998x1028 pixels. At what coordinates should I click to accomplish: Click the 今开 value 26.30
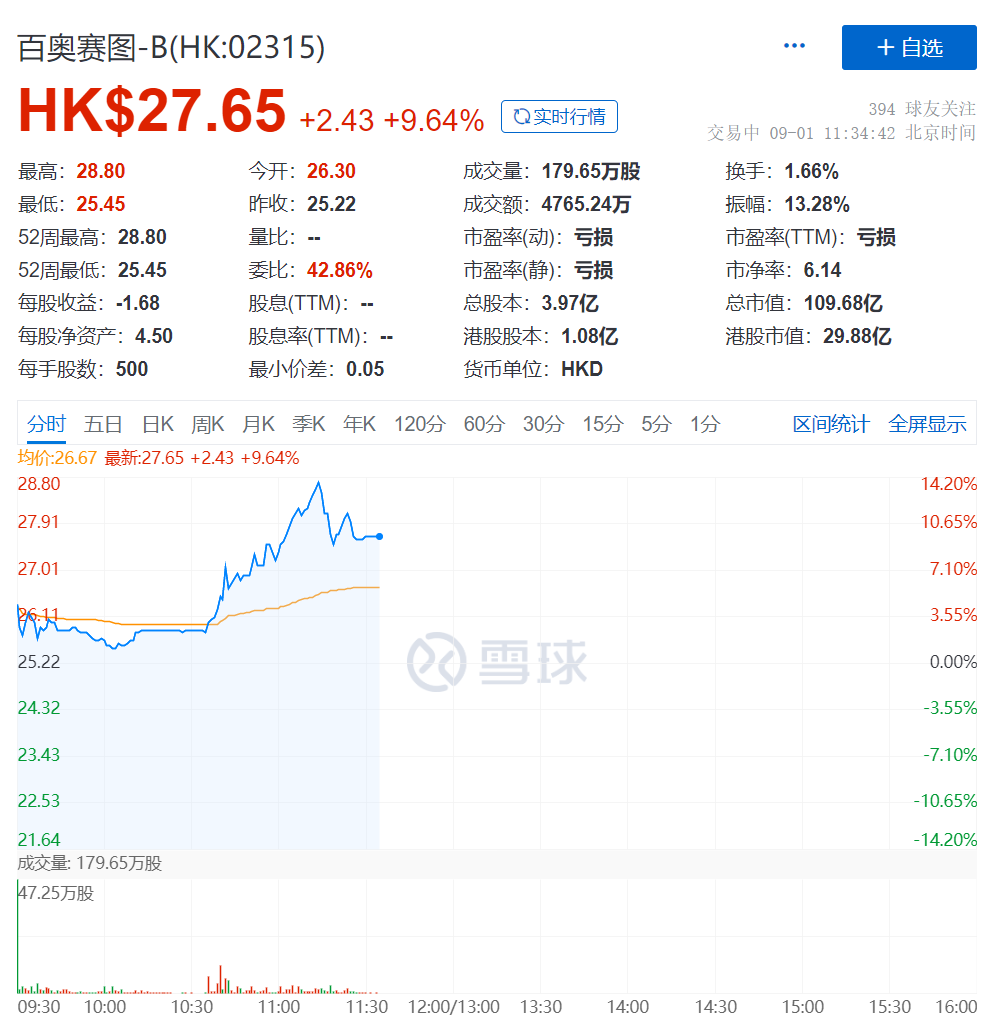[x=331, y=171]
